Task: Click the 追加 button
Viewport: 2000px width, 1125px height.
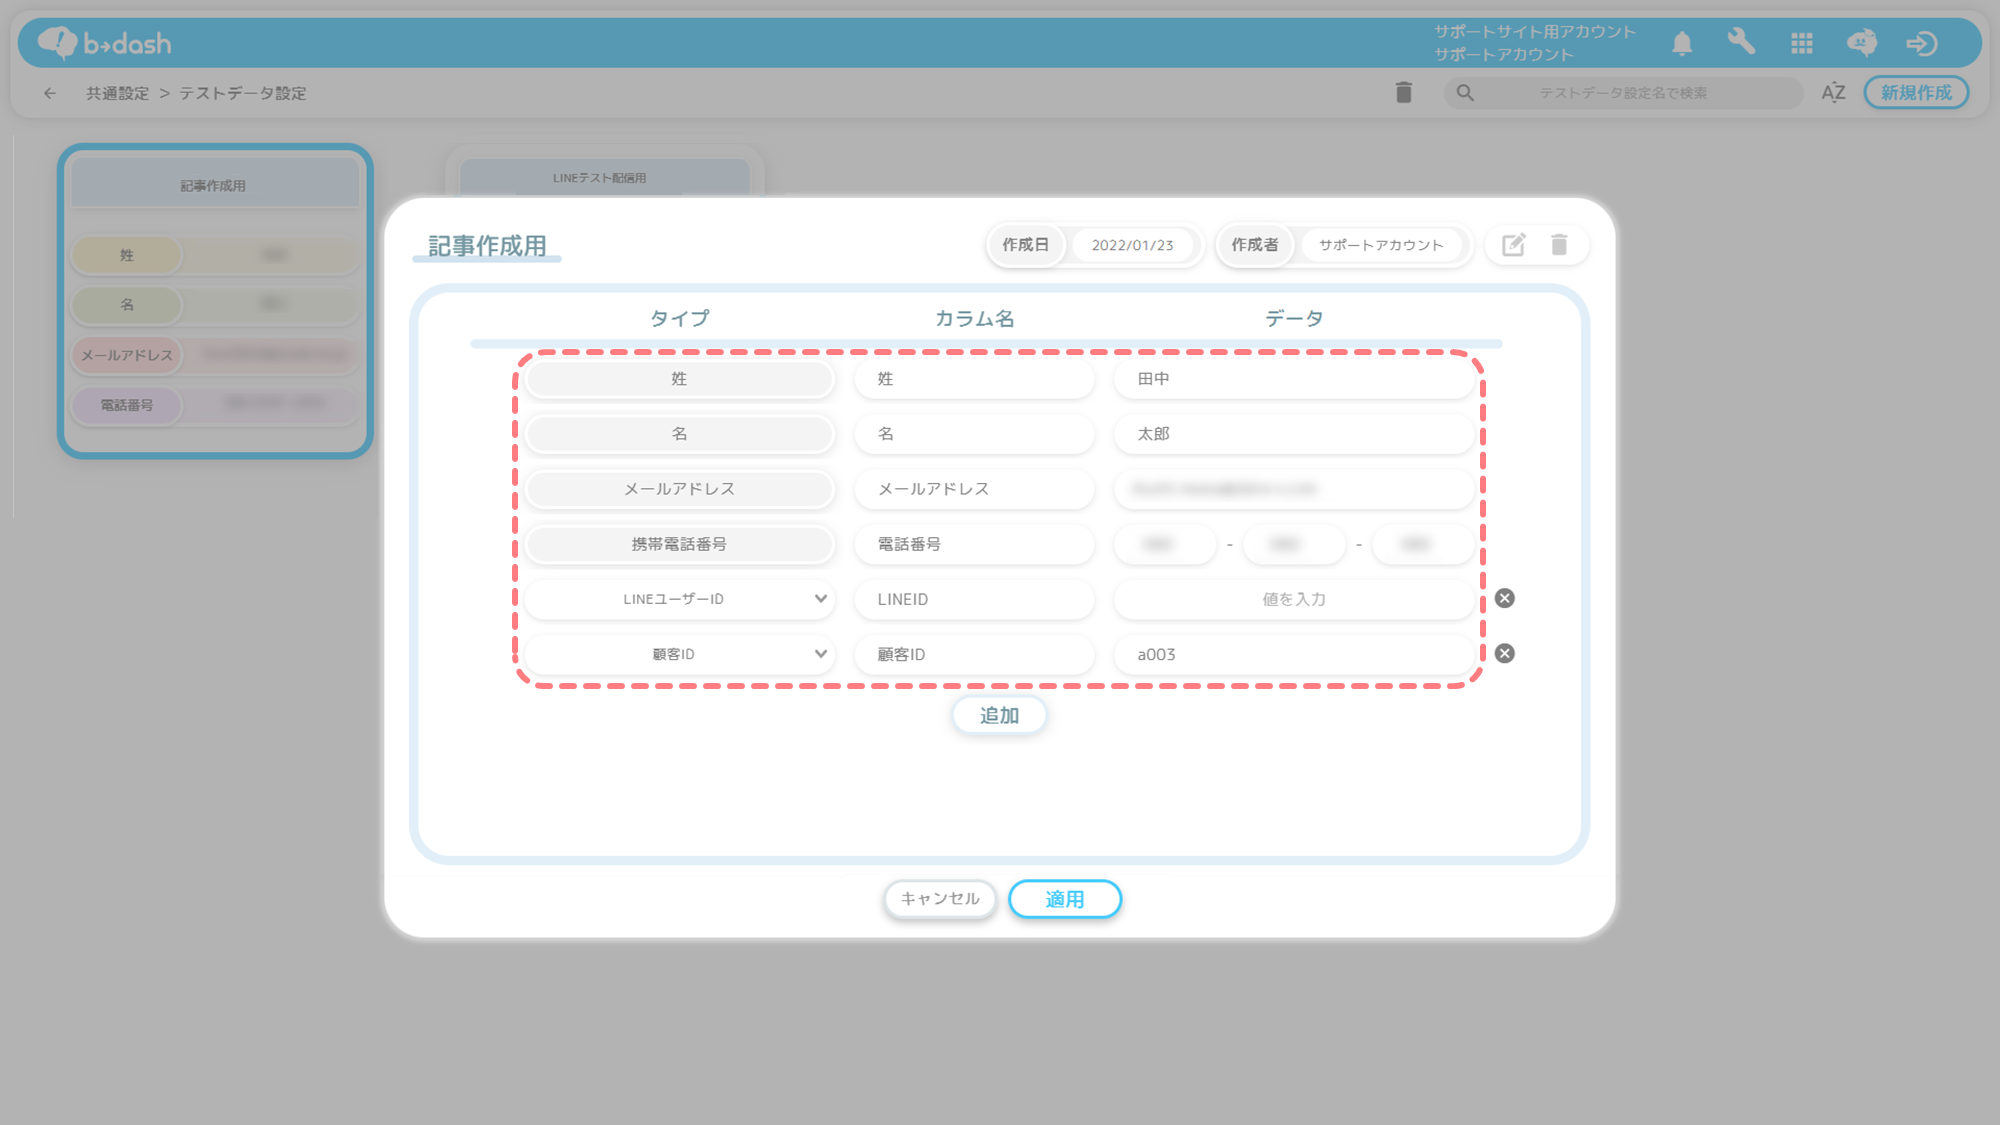Action: pyautogui.click(x=999, y=715)
